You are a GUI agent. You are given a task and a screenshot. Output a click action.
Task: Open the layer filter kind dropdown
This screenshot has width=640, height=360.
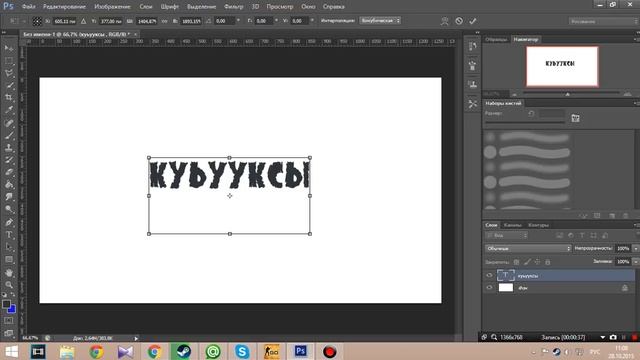507,236
